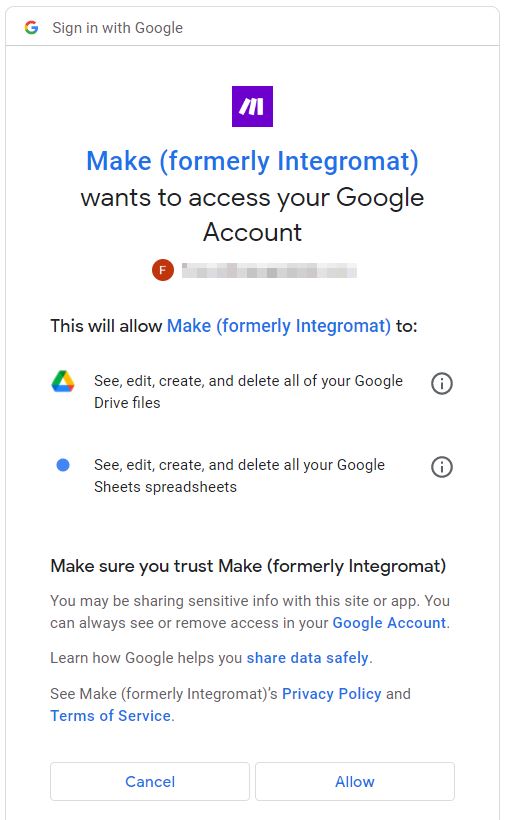Select the Google Drive files permission text

(x=249, y=392)
